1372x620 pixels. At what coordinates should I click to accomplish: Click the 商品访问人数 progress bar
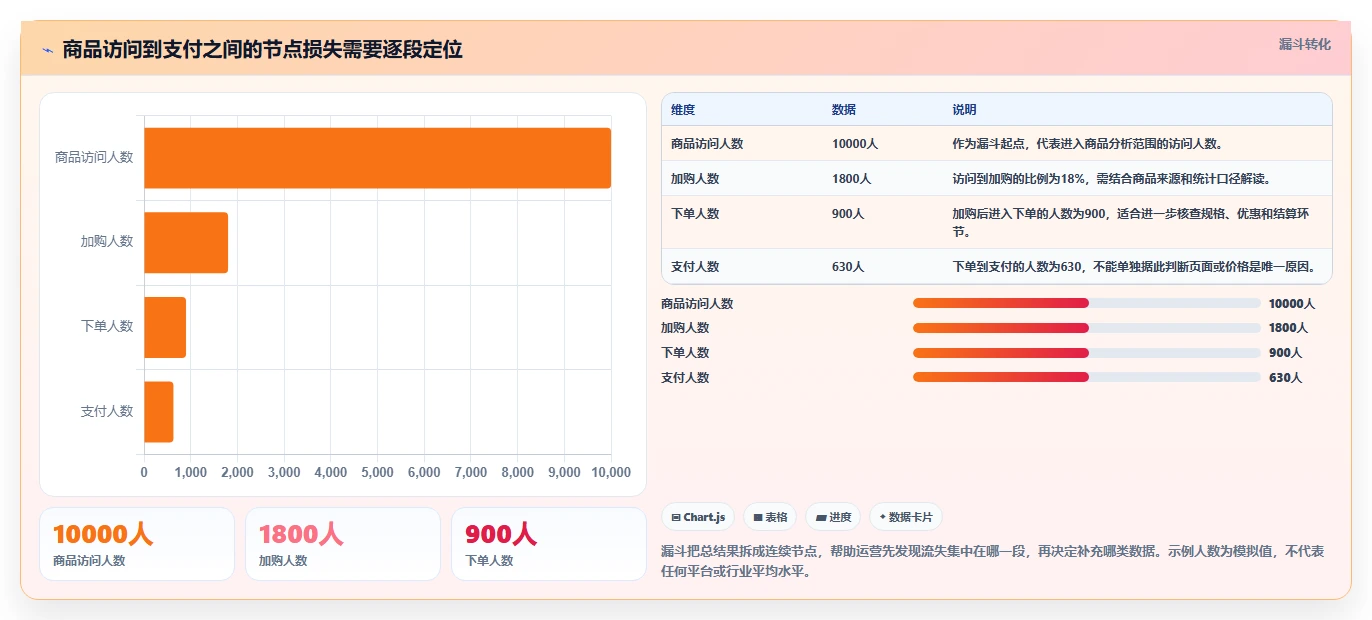coord(1087,303)
